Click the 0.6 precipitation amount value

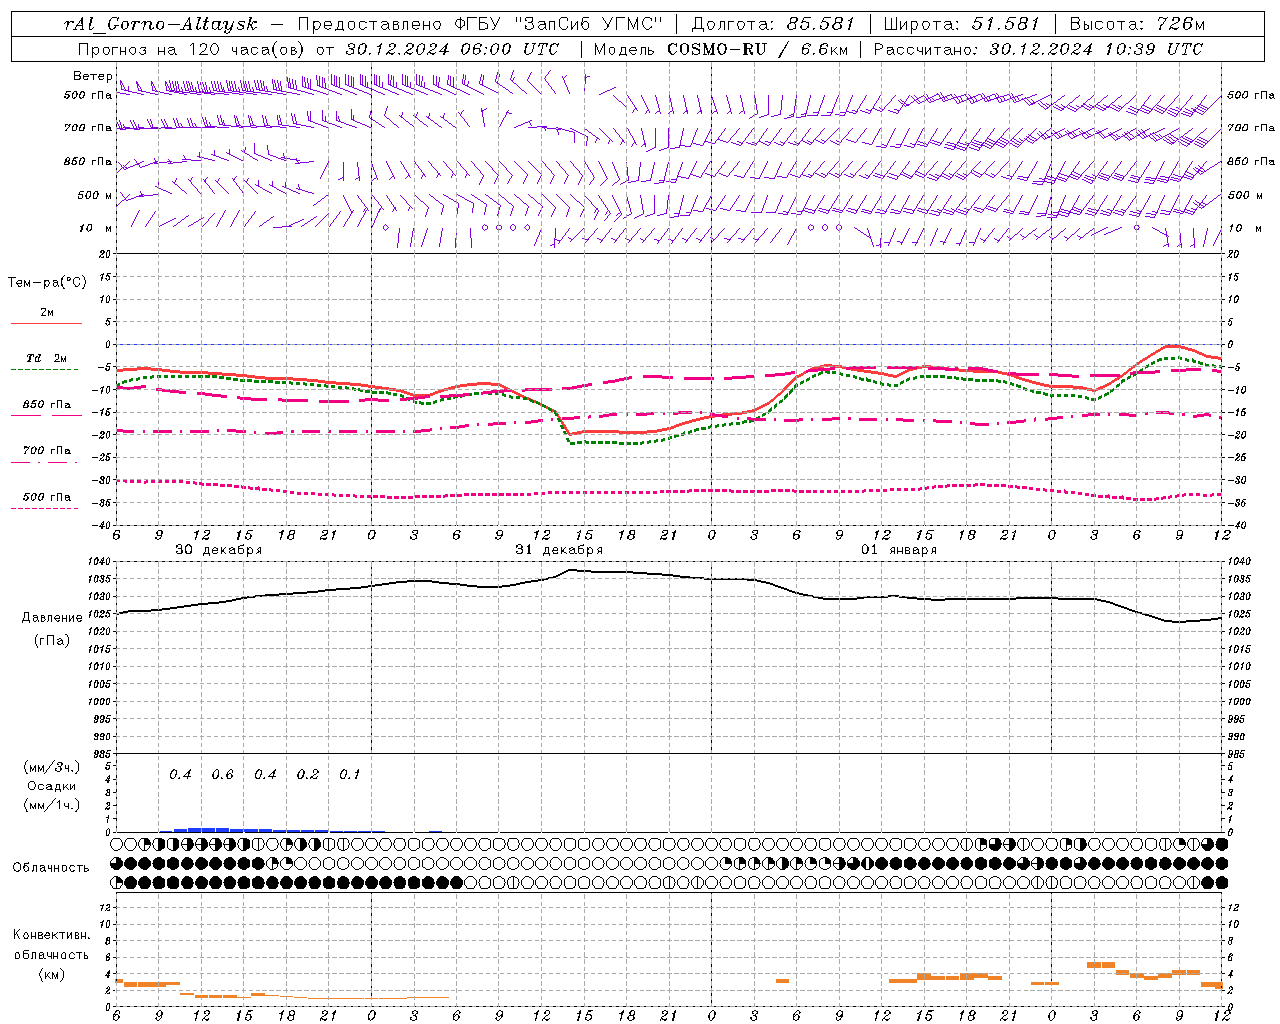click(222, 775)
